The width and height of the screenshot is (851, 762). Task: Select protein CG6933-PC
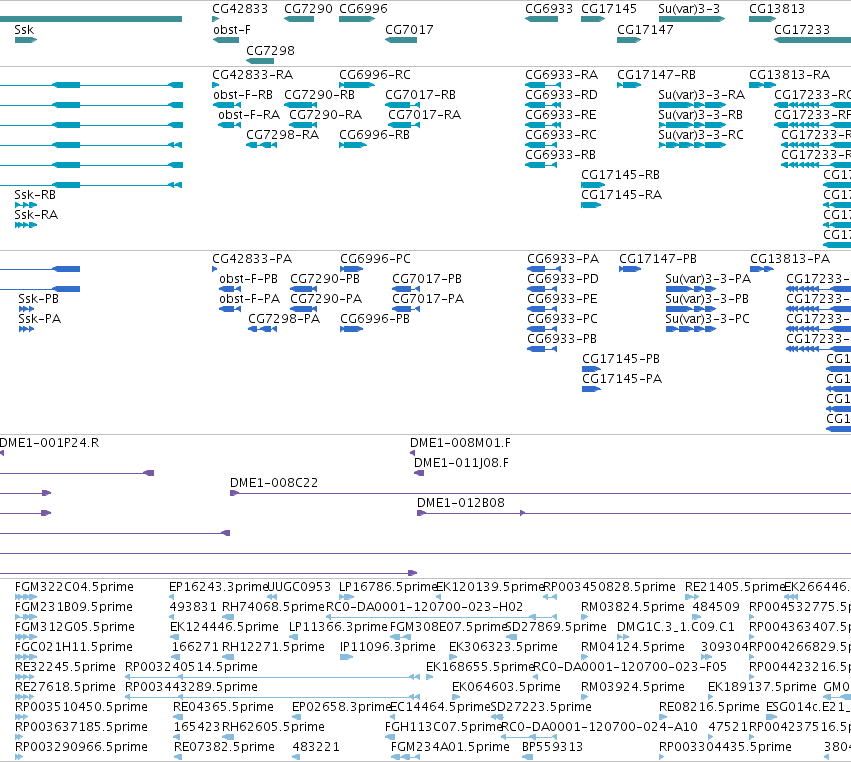click(543, 329)
